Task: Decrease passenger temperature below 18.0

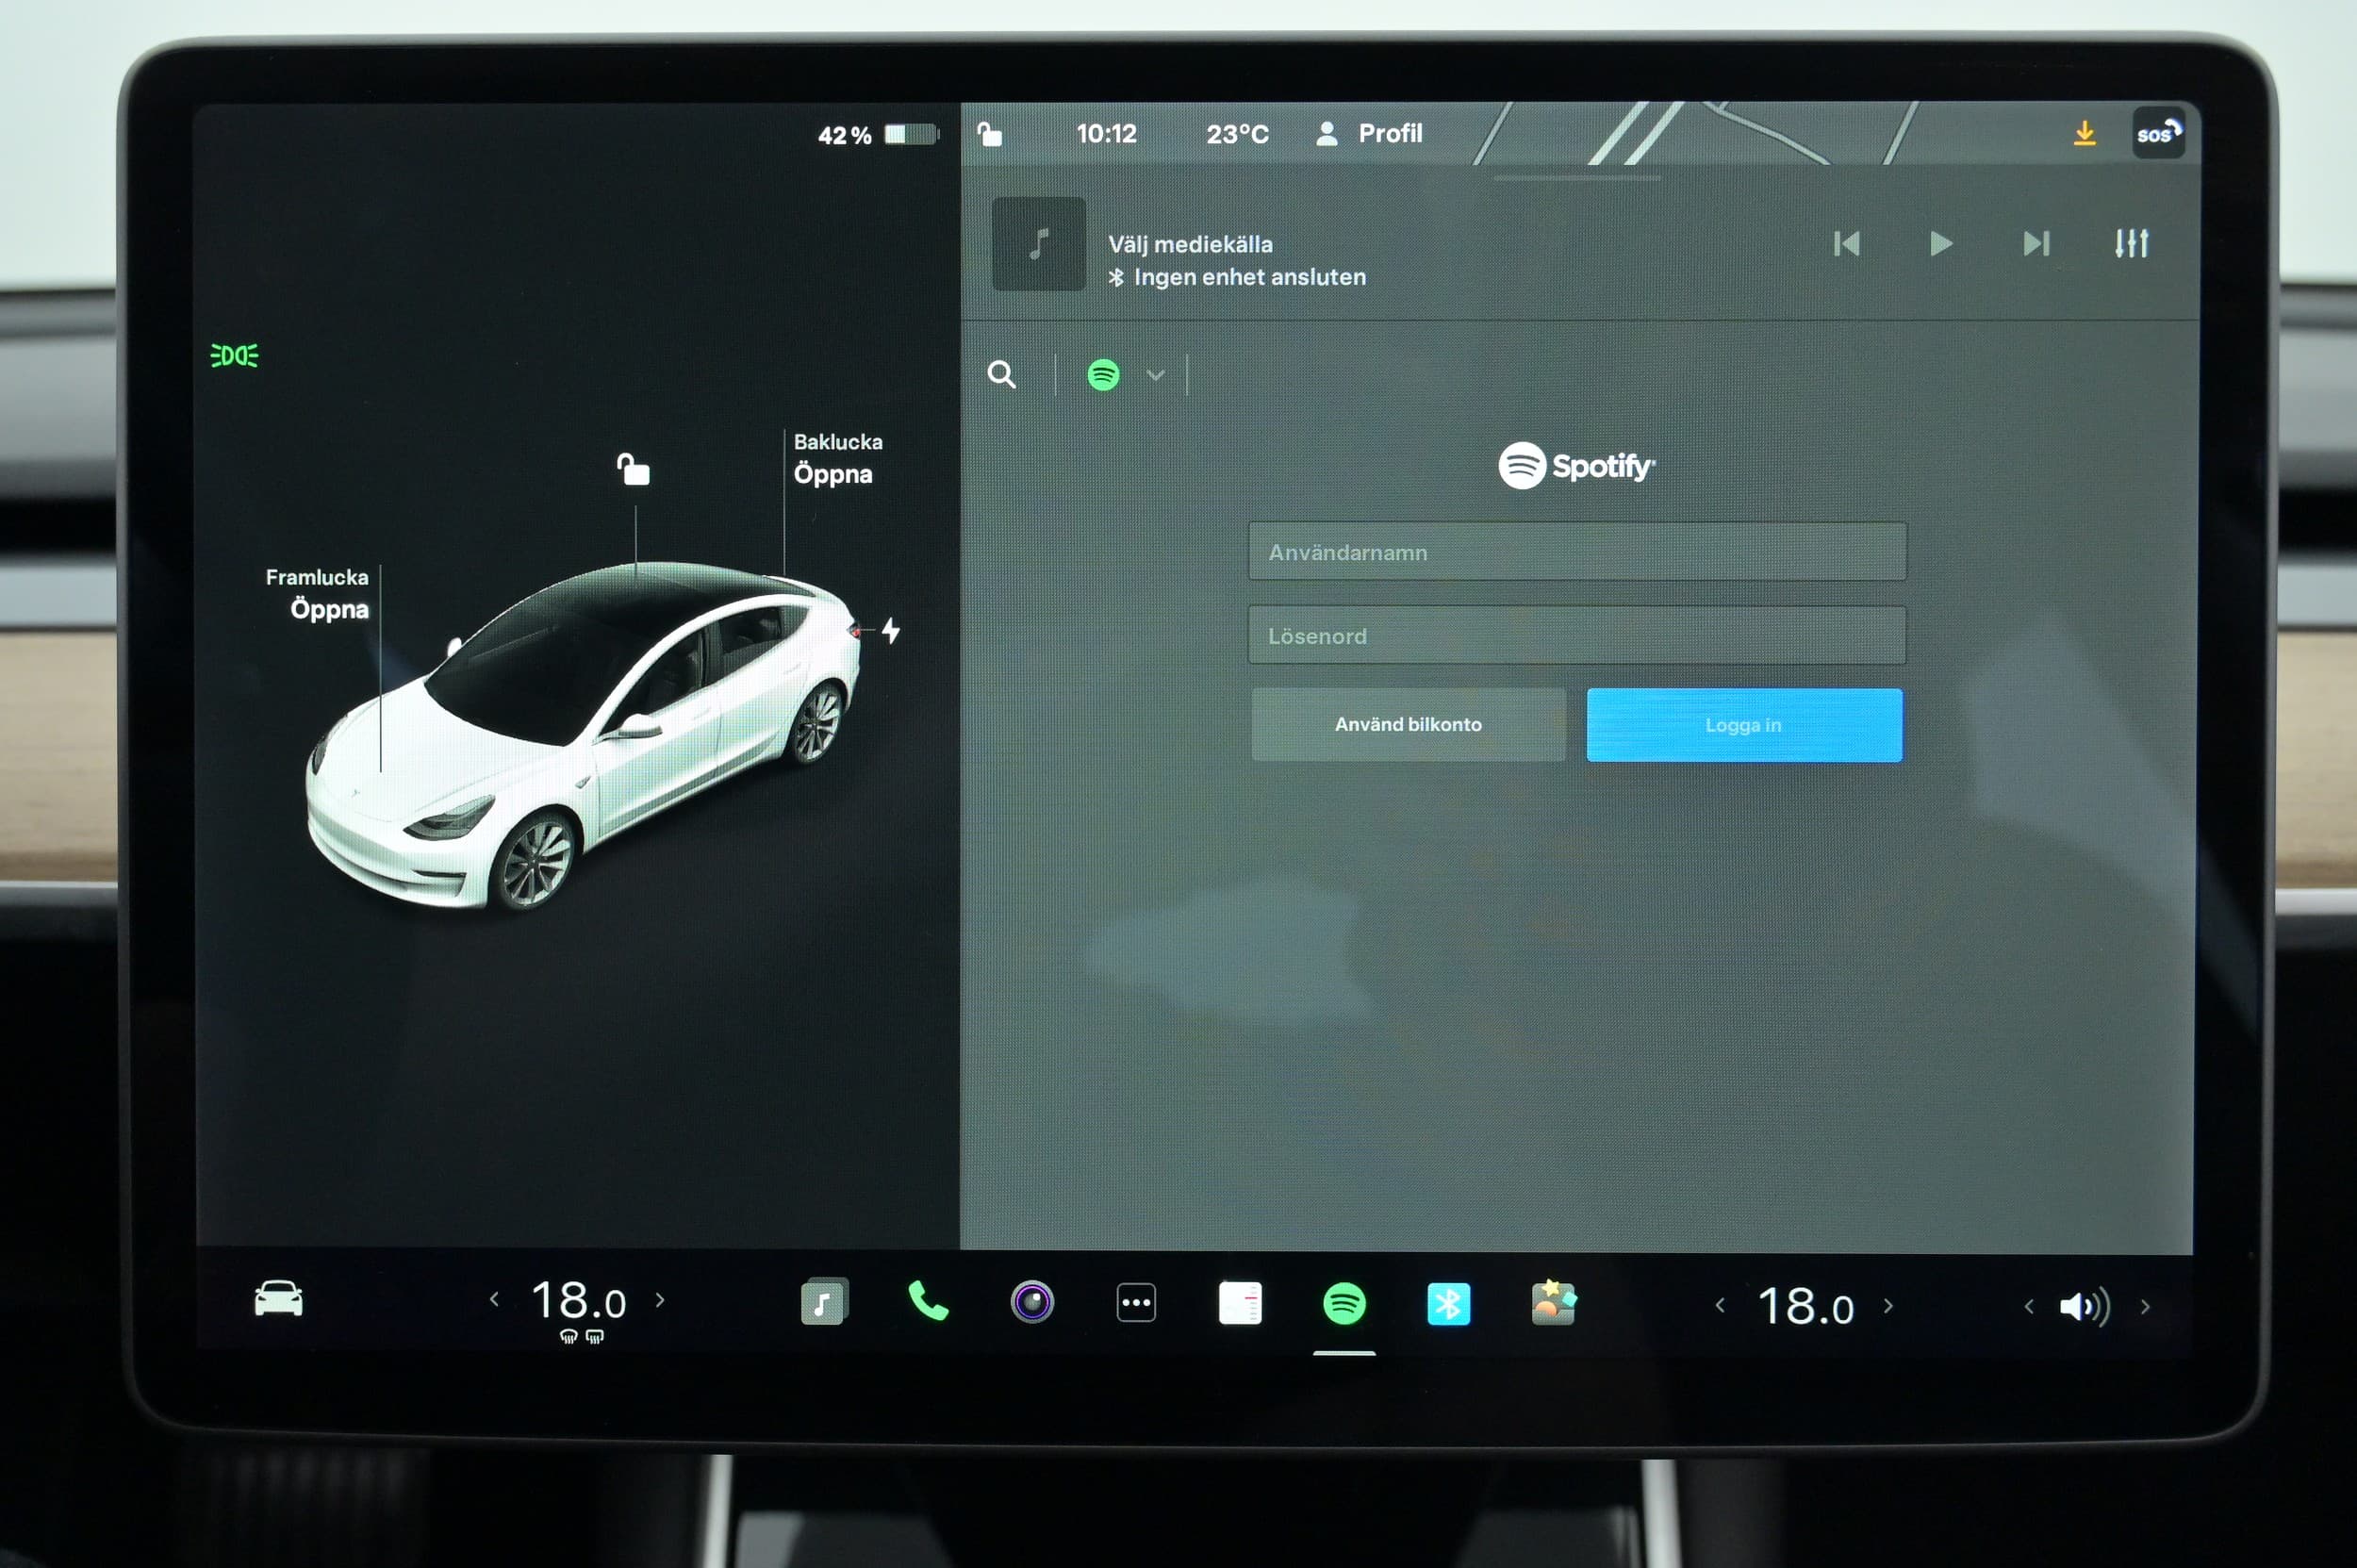Action: click(1720, 1305)
